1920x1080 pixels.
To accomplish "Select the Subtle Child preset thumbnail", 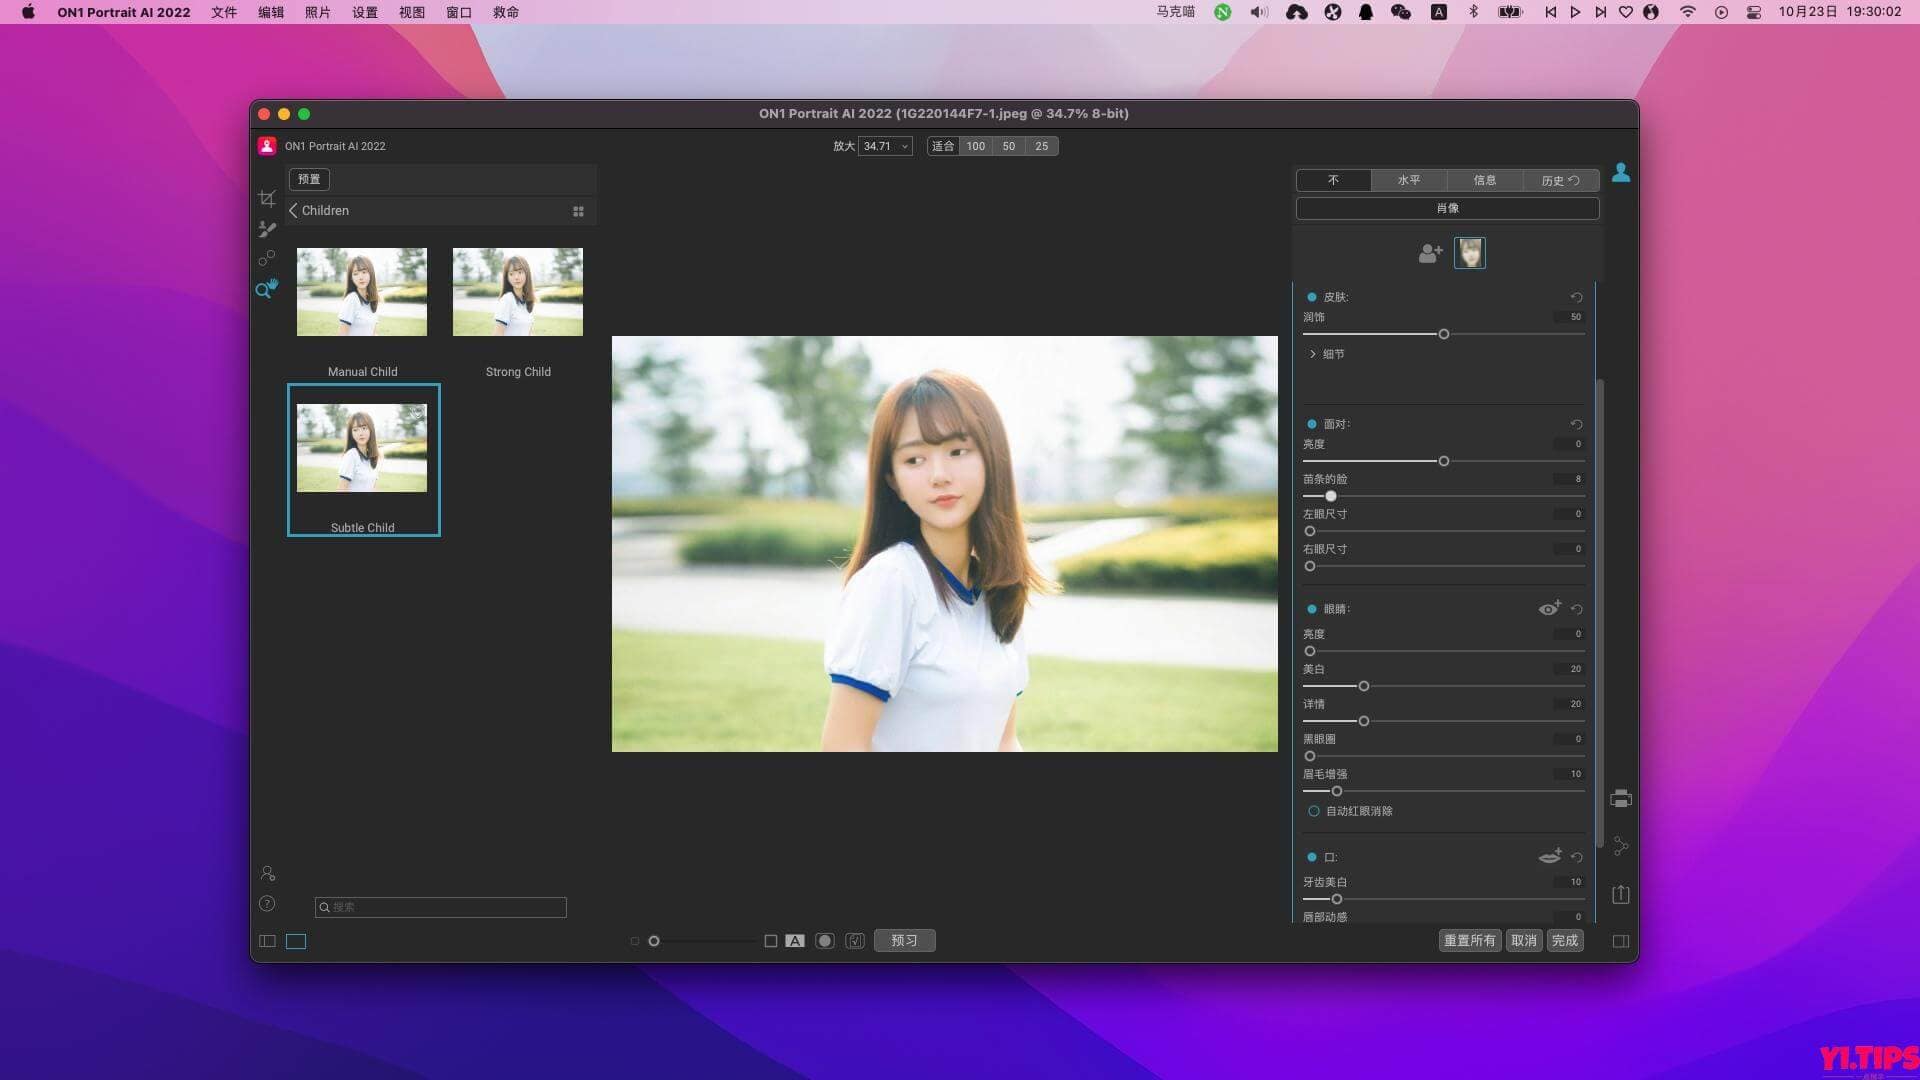I will pos(361,447).
